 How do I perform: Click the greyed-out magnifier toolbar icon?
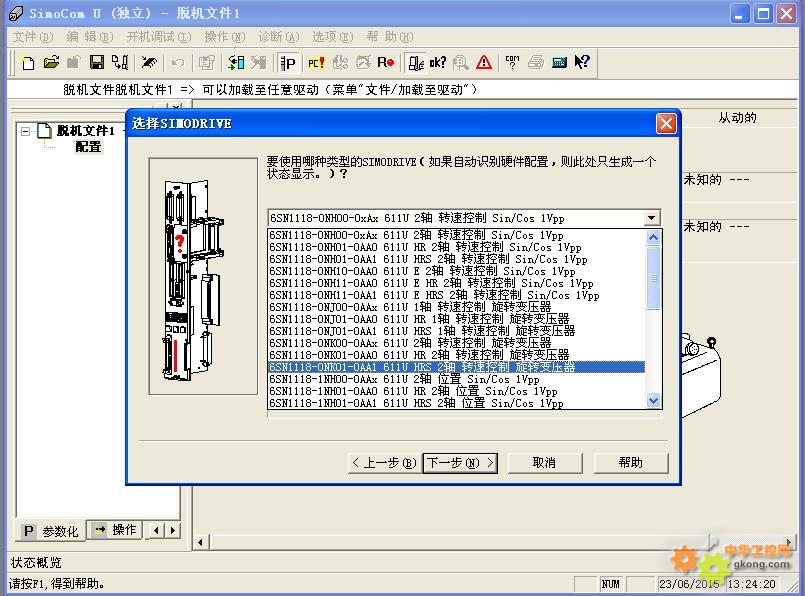461,63
